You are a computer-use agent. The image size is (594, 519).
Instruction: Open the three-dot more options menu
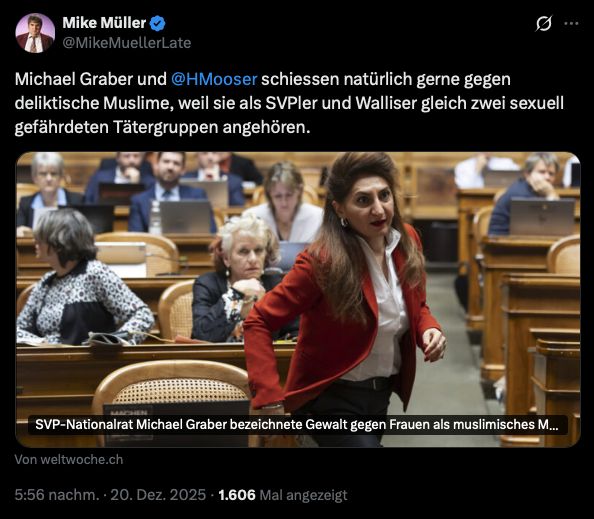point(571,23)
